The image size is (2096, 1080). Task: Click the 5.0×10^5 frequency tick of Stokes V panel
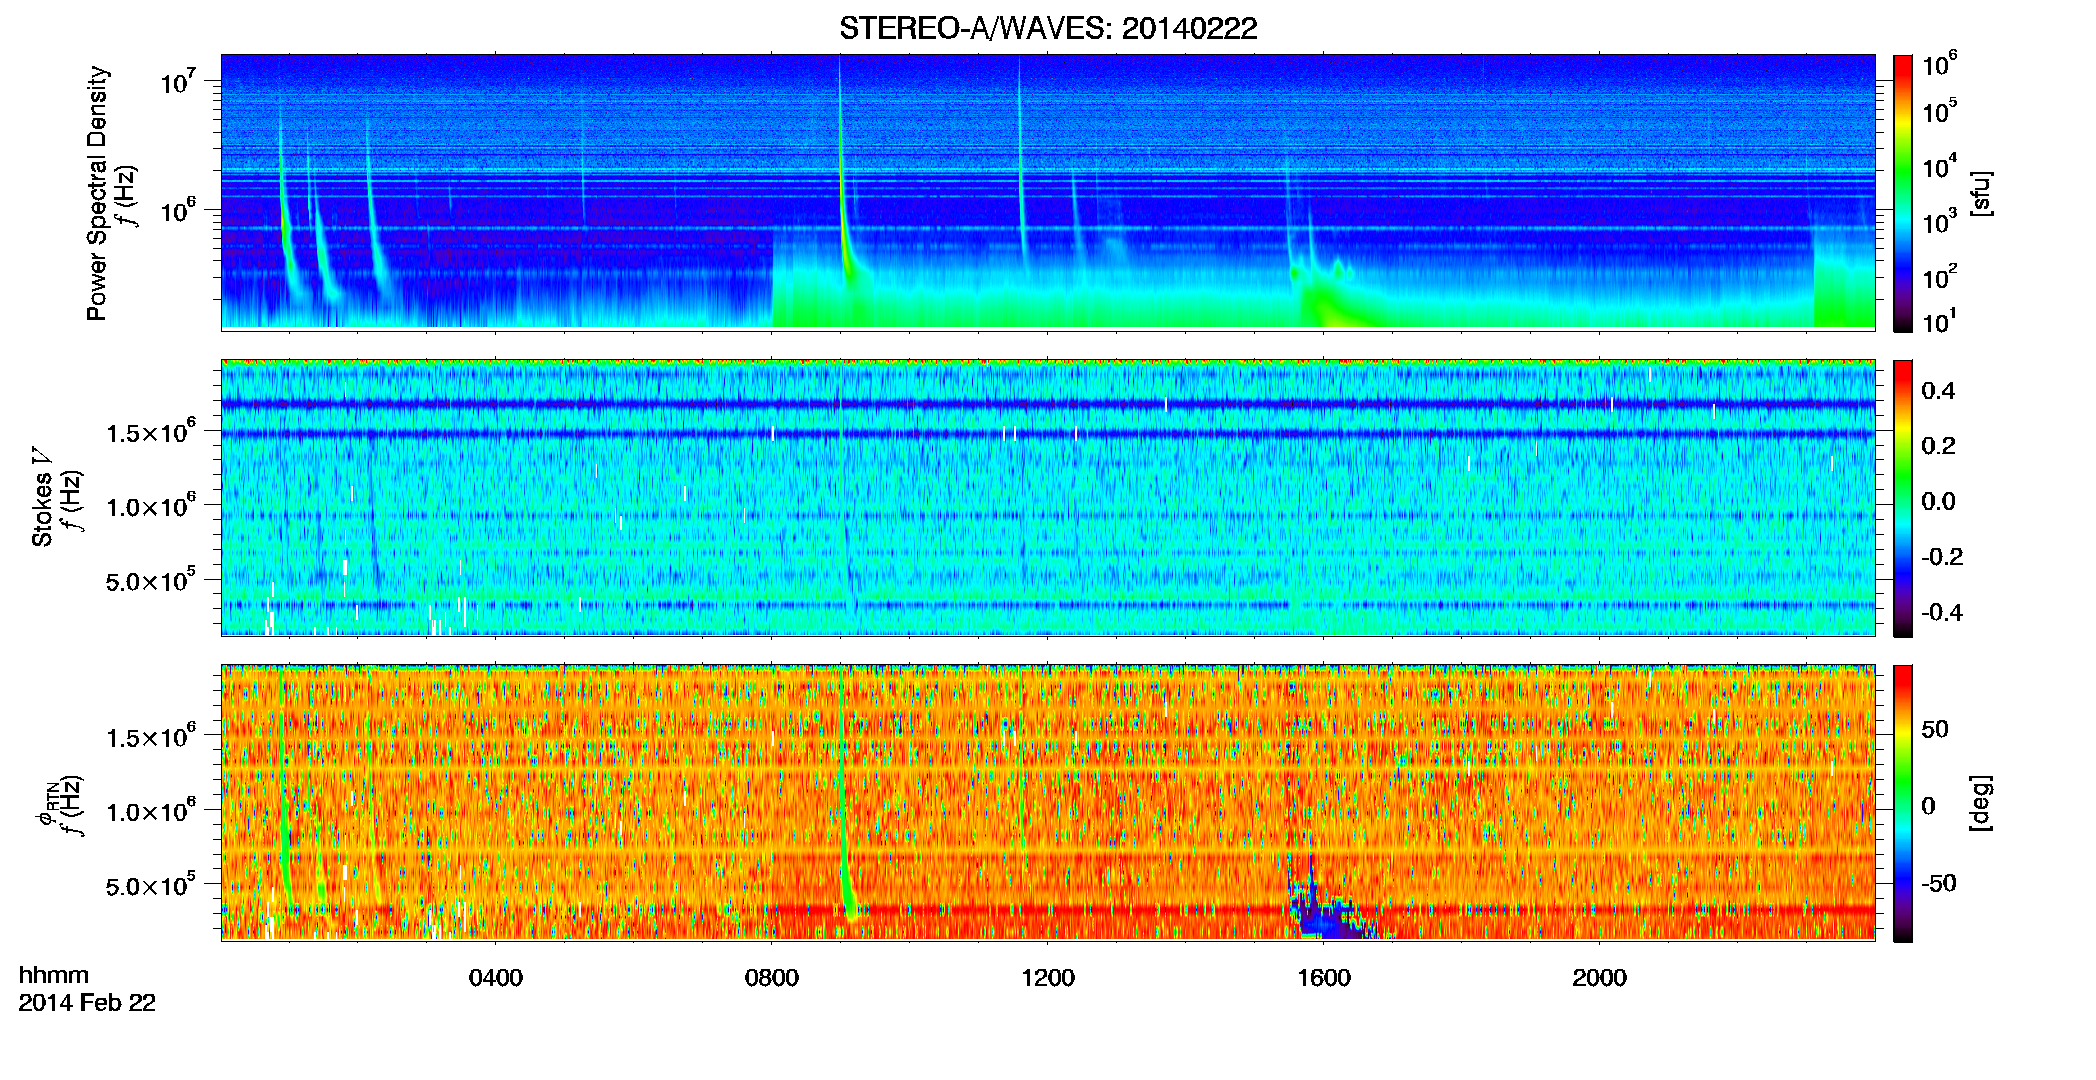click(151, 580)
